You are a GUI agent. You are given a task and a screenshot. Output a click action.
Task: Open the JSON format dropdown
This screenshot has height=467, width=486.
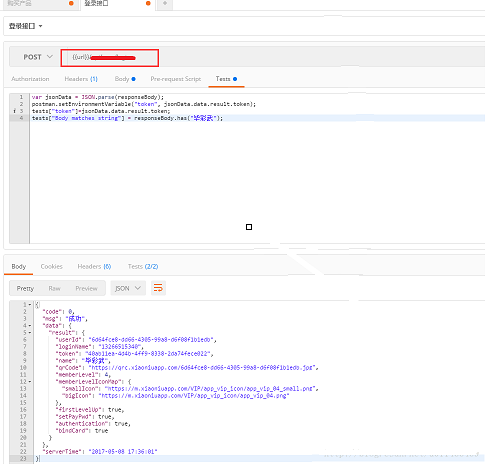(x=128, y=288)
